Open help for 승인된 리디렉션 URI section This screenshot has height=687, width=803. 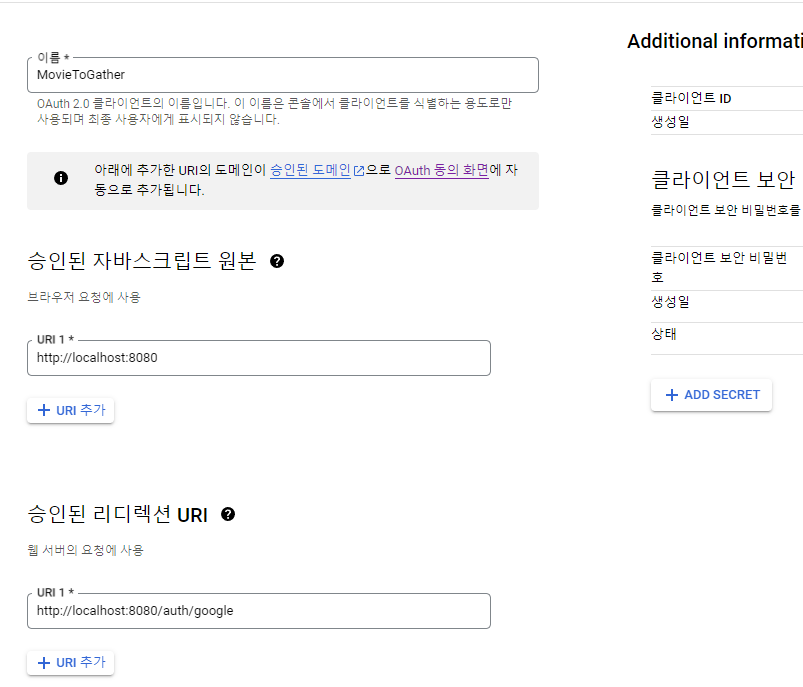[229, 514]
